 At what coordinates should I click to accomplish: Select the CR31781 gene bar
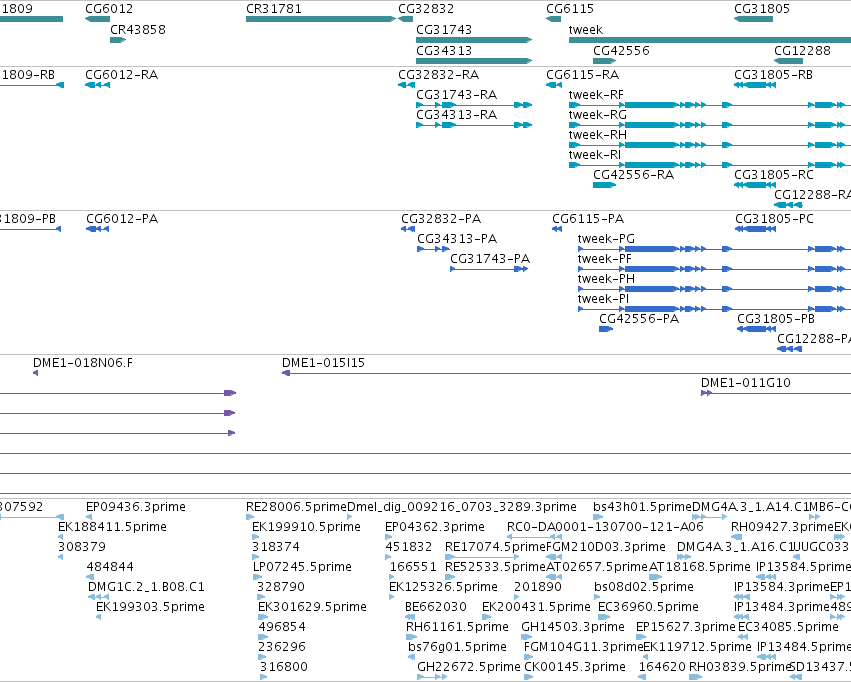click(x=321, y=19)
